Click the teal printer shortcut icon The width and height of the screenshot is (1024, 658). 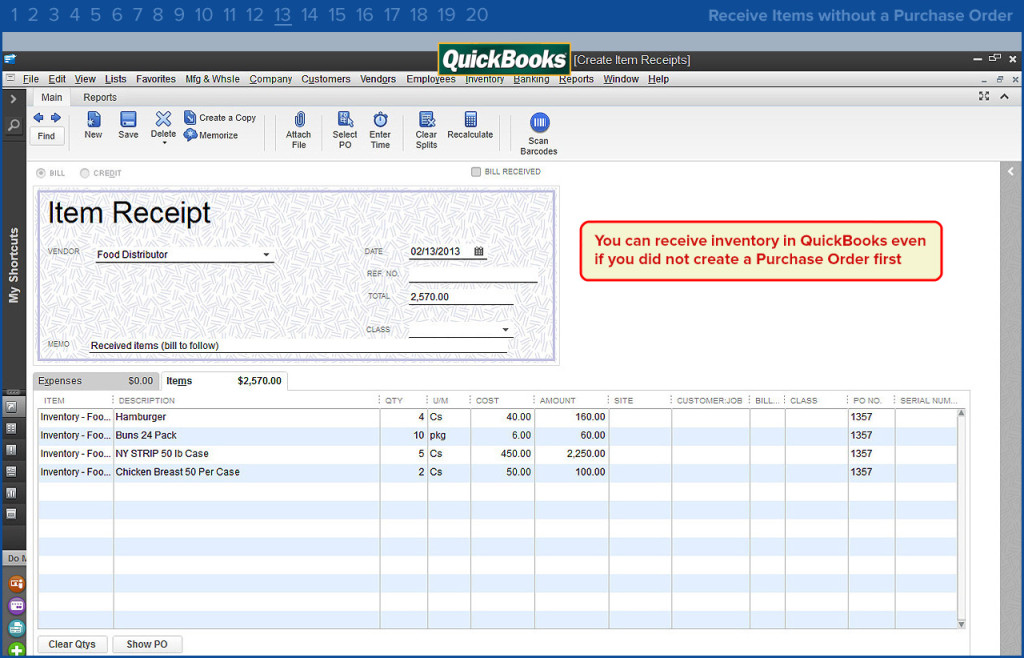click(x=16, y=629)
